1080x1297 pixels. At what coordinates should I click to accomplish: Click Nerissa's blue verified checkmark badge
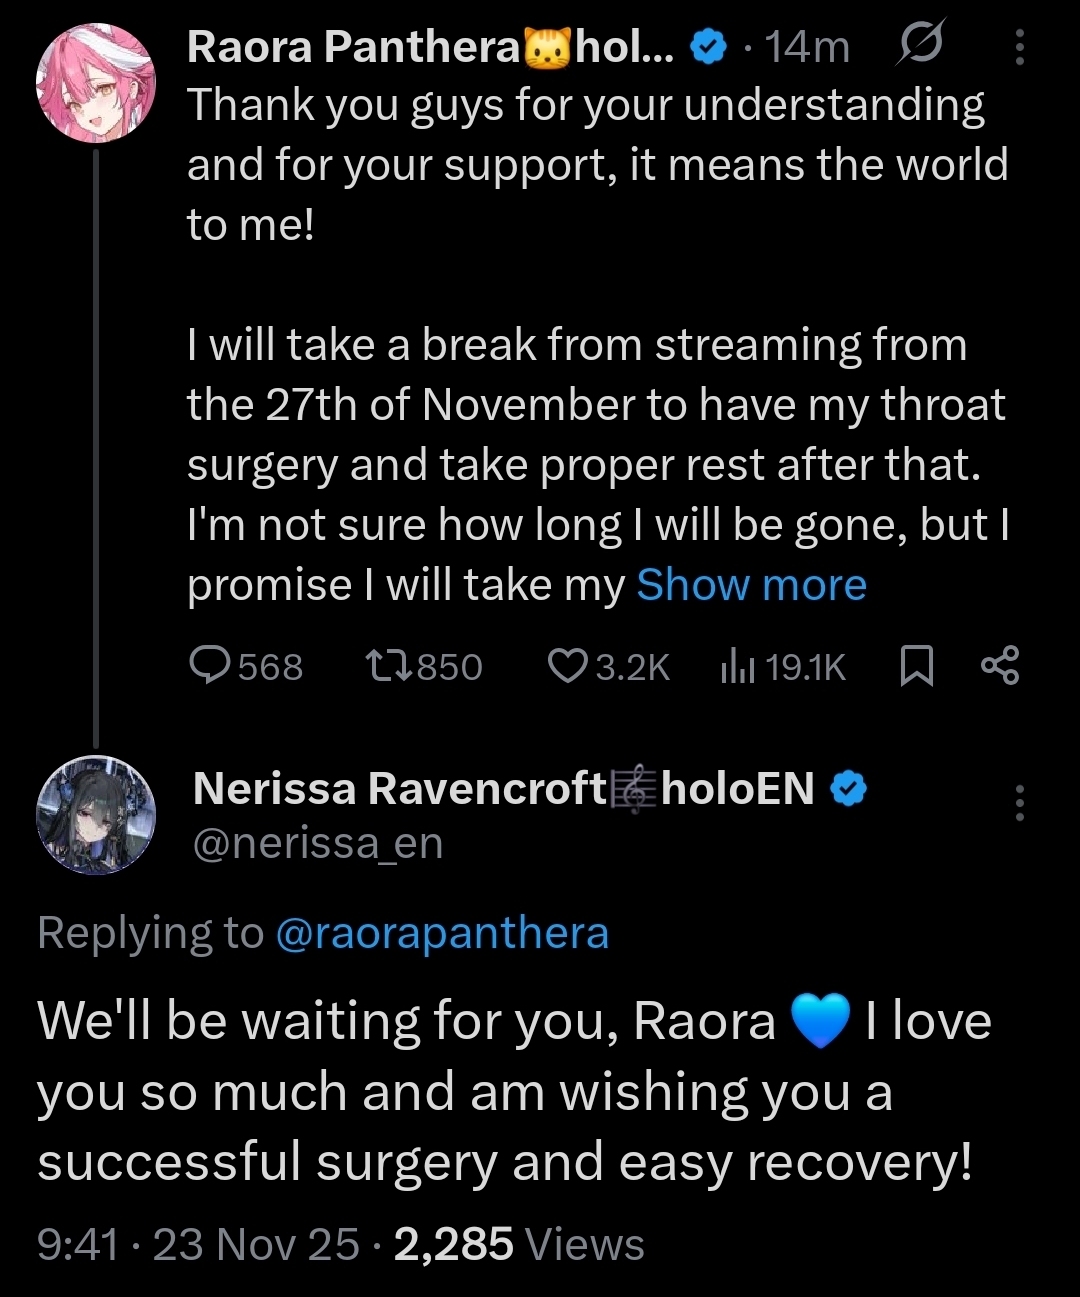click(849, 789)
